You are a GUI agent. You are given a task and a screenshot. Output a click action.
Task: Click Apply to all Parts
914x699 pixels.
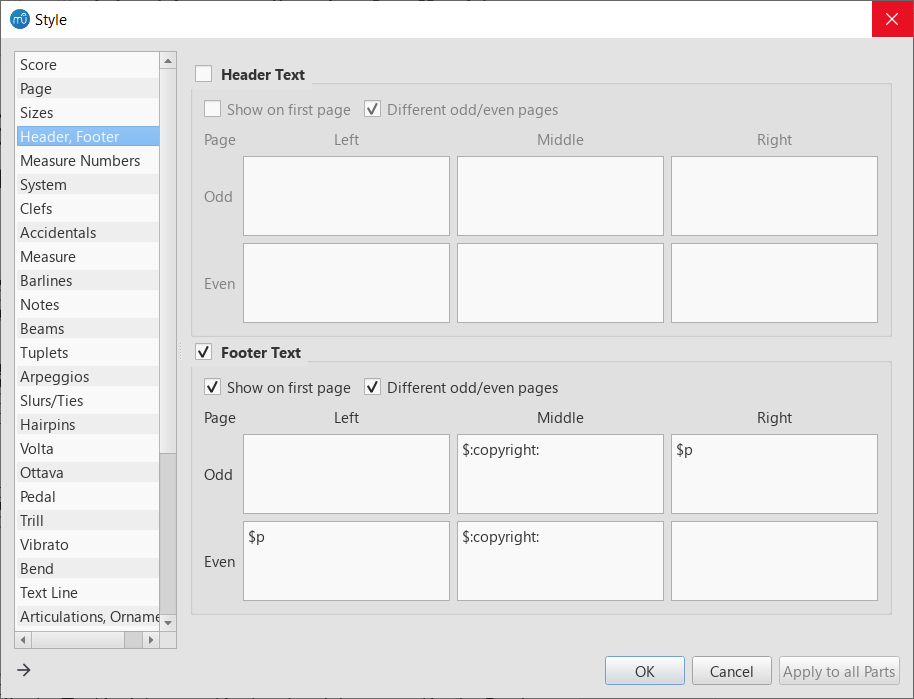[839, 671]
